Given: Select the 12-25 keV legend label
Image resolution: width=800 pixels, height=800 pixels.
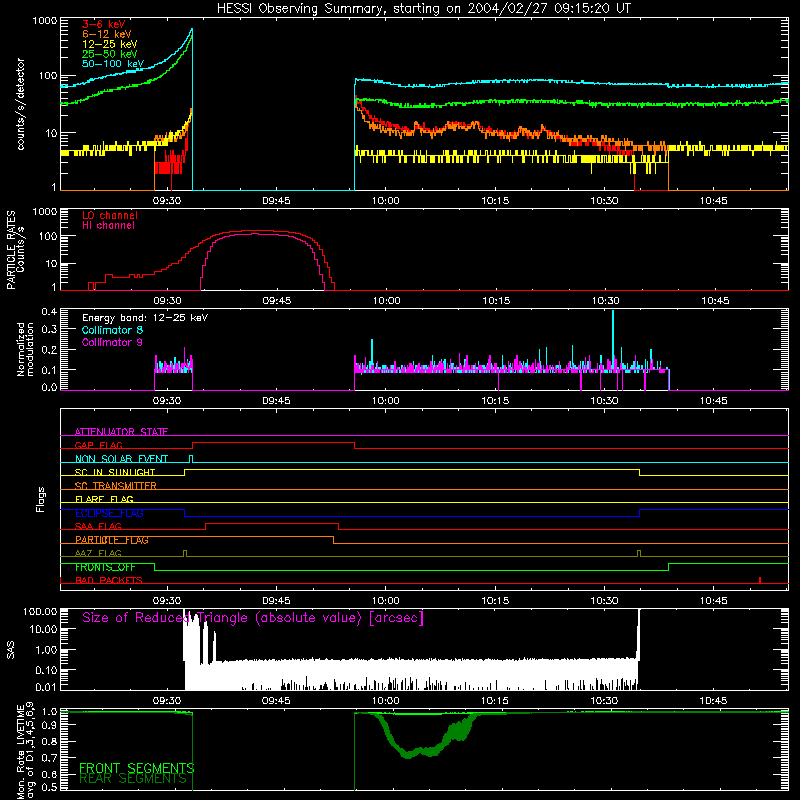Looking at the screenshot, I should (110, 44).
